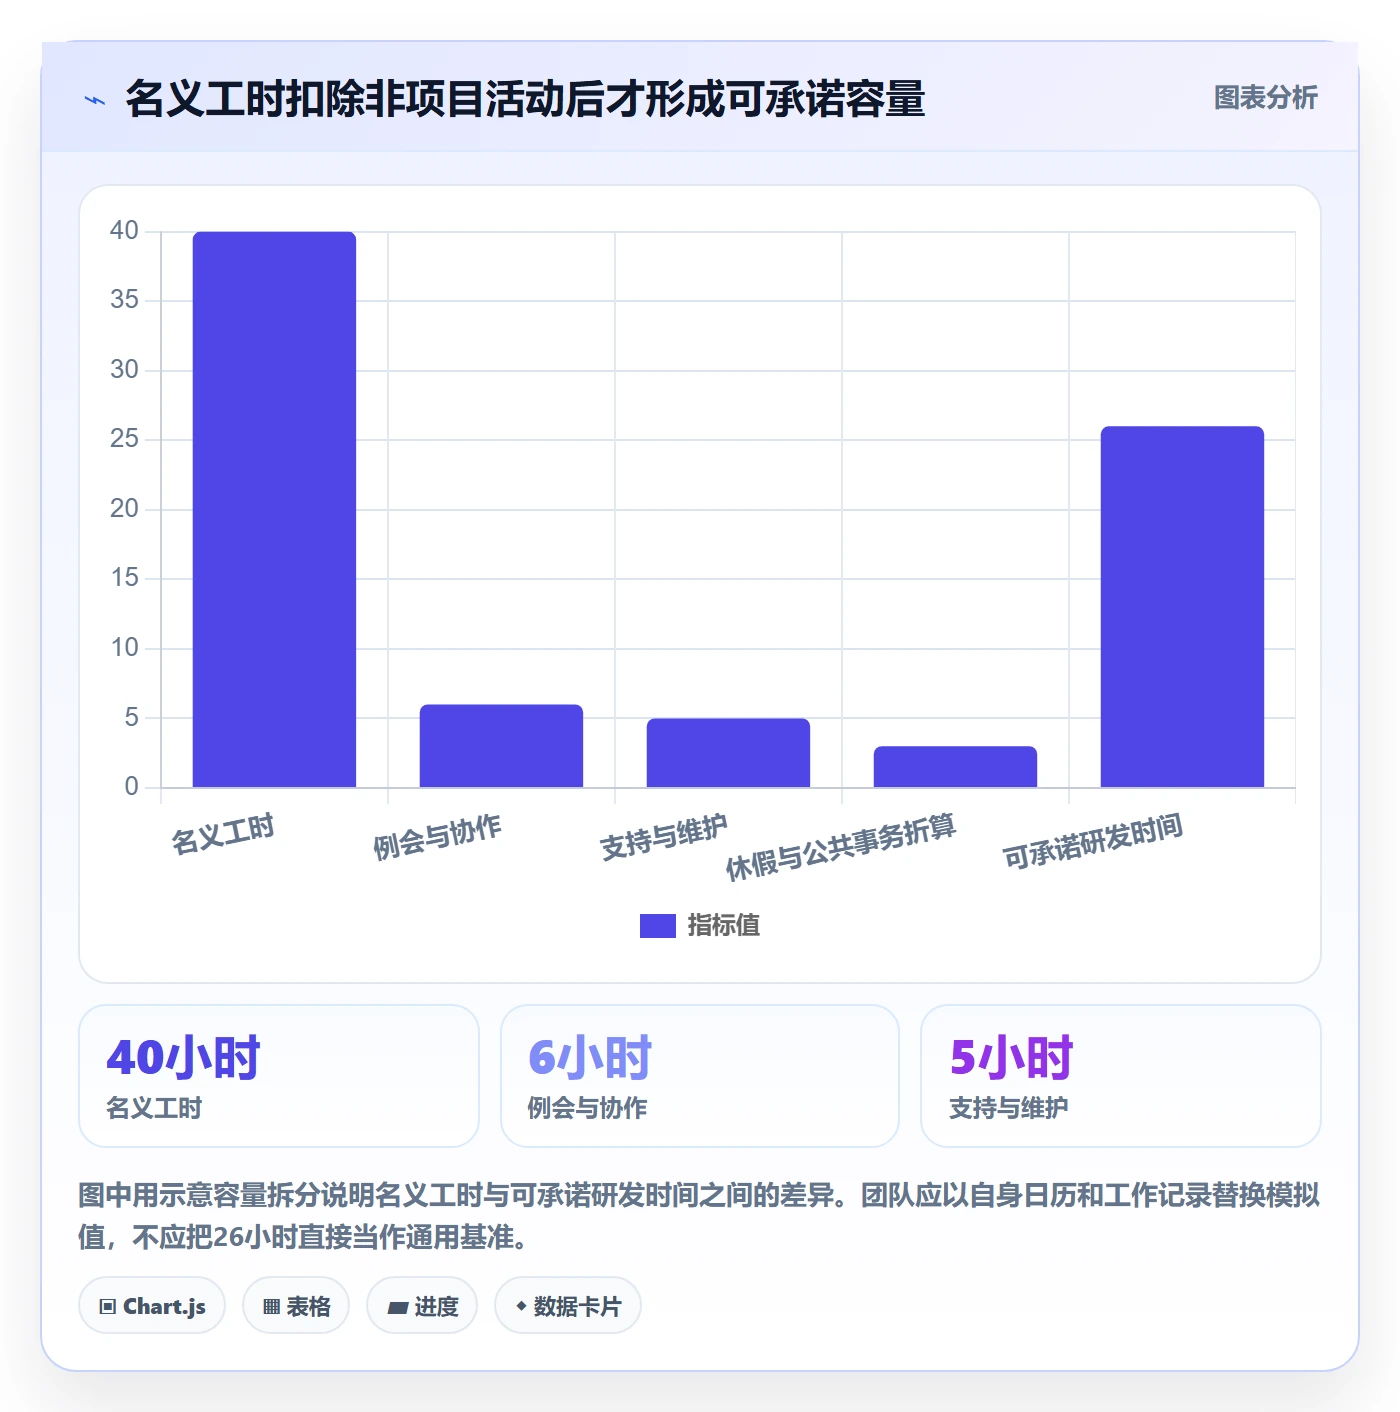Click the lightning bolt icon beside the title
Viewport: 1400px width, 1412px height.
click(95, 100)
